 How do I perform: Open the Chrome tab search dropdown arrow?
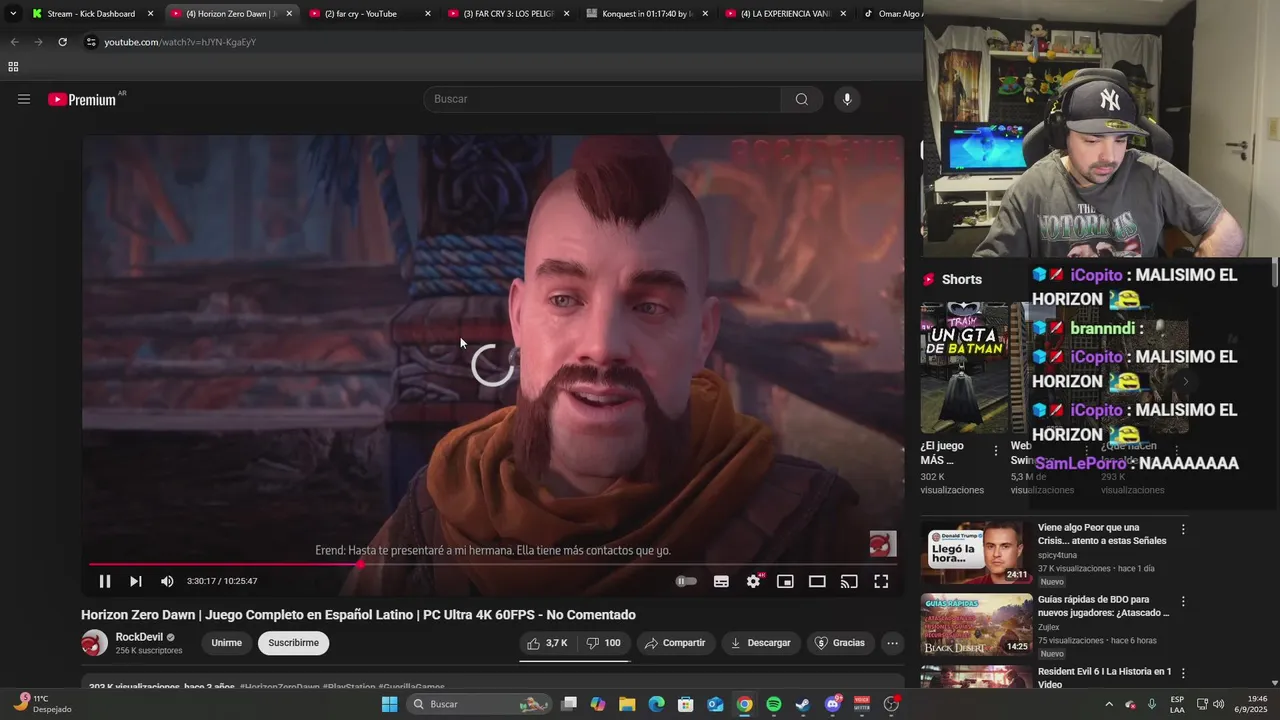click(x=13, y=14)
